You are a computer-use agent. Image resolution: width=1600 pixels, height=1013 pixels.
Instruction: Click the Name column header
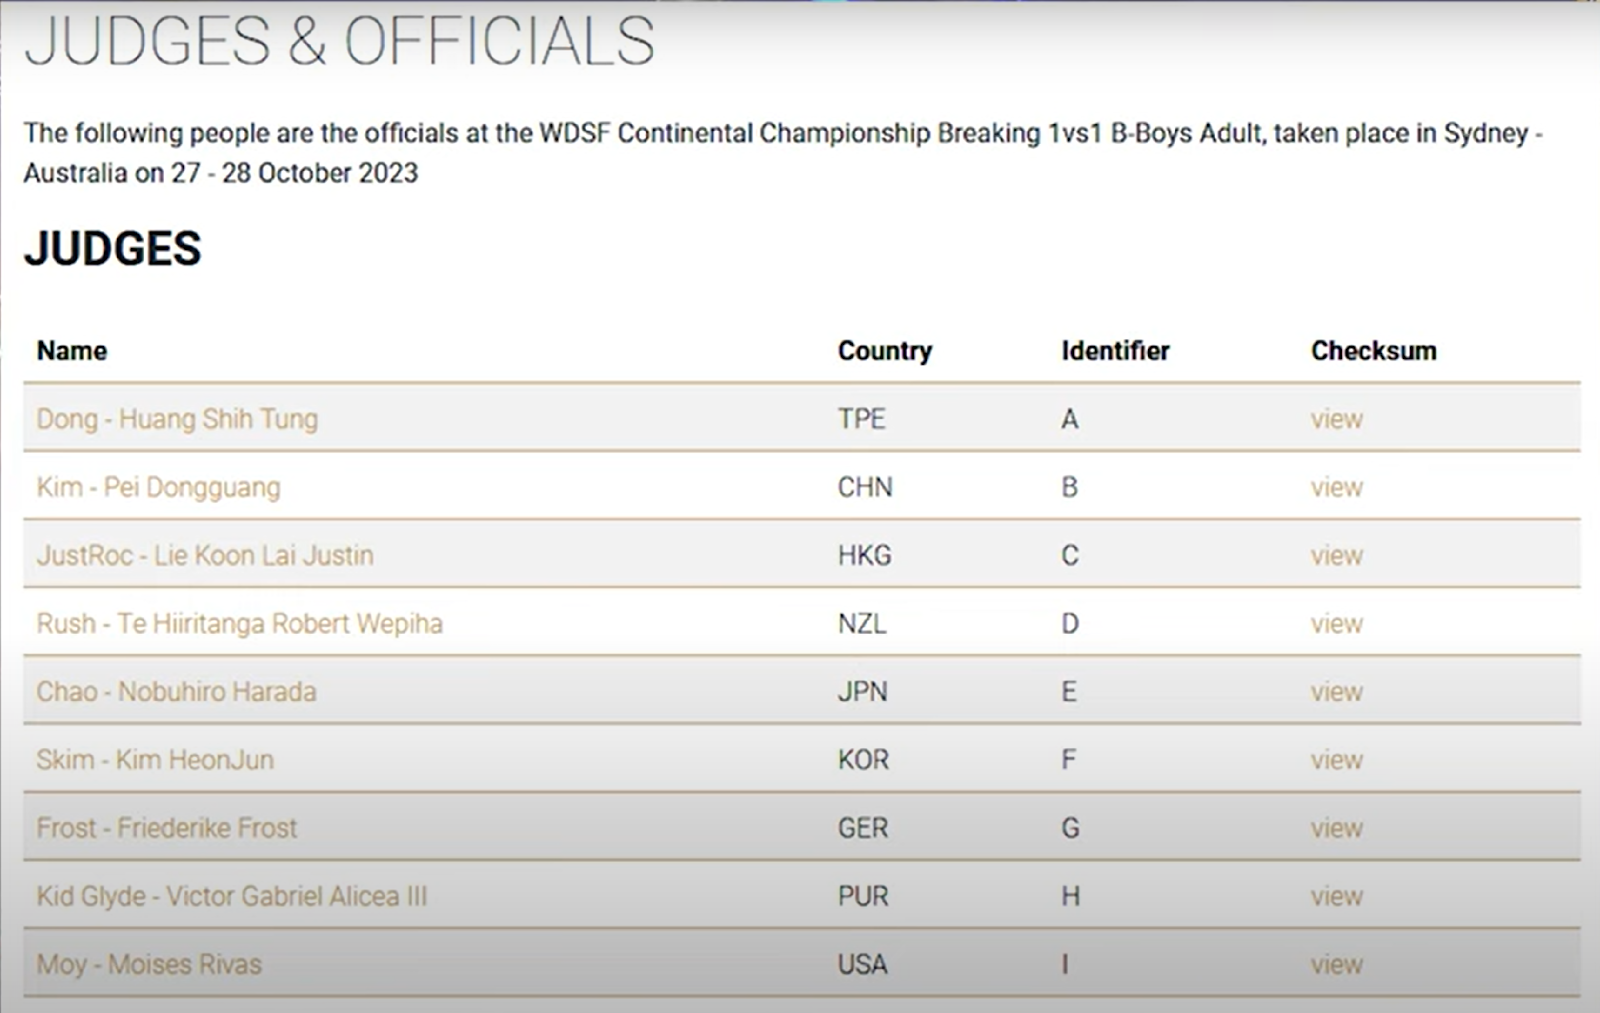pyautogui.click(x=72, y=351)
